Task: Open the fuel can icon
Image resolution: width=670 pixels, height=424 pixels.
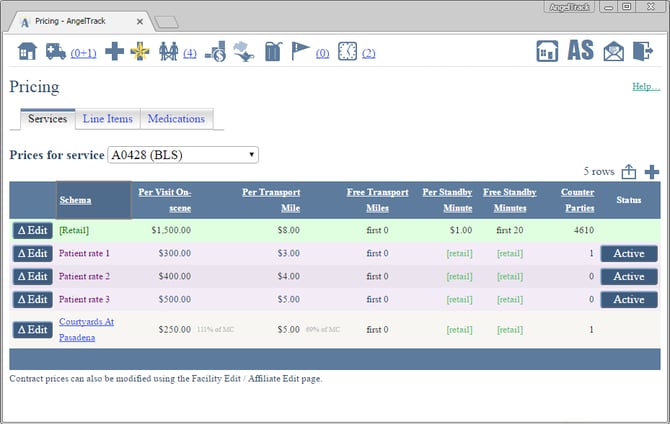Action: (273, 52)
